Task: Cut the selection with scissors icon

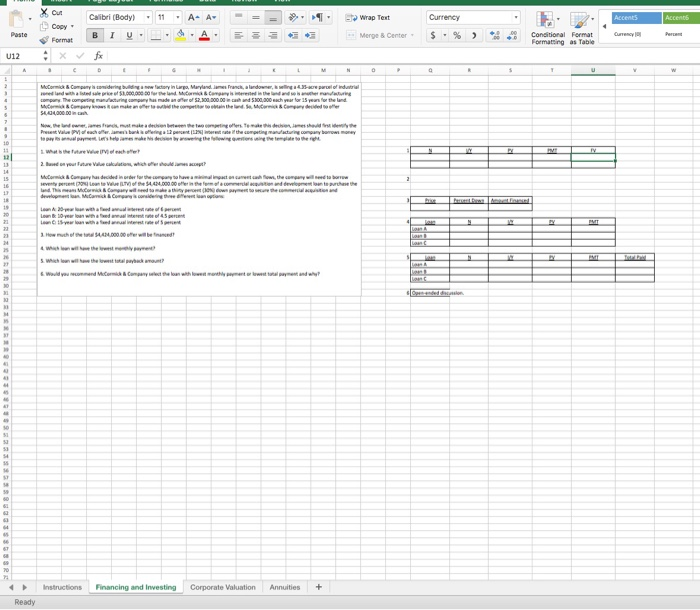Action: 44,13
